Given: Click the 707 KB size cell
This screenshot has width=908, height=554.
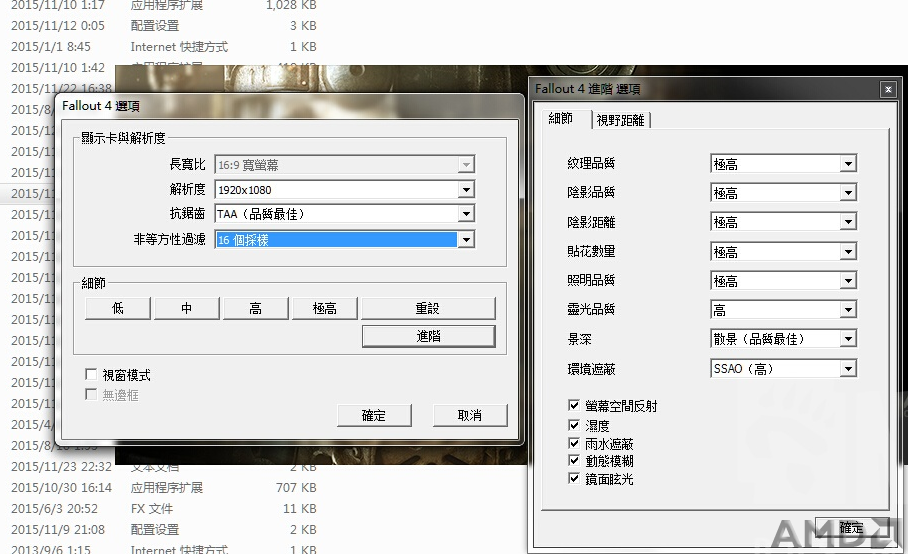Looking at the screenshot, I should 296,487.
